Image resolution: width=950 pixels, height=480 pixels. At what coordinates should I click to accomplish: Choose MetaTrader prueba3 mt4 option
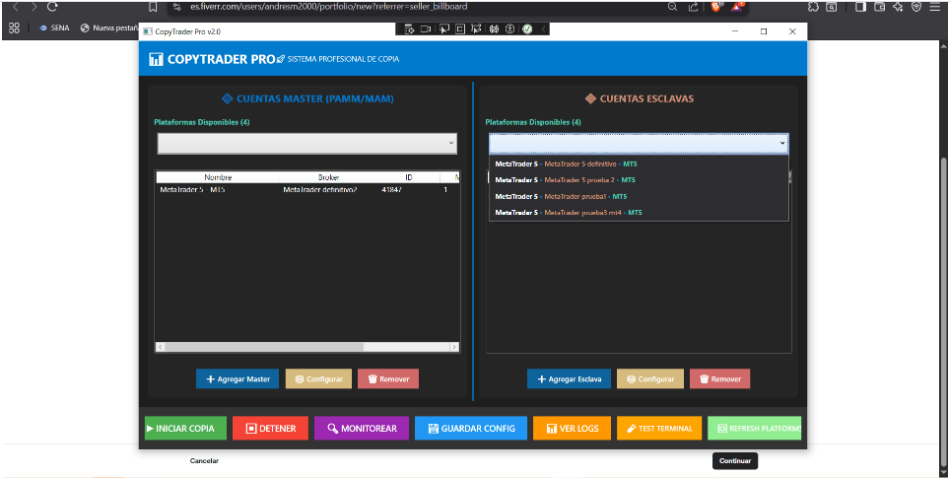click(x=639, y=213)
